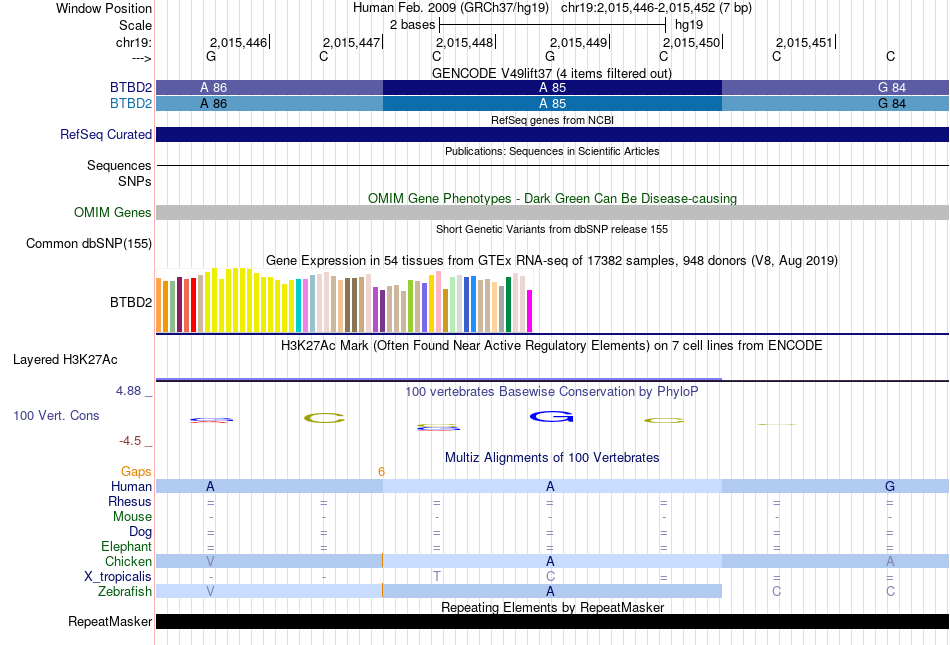The width and height of the screenshot is (950, 645).
Task: Click the orange Gaps label
Action: [136, 471]
